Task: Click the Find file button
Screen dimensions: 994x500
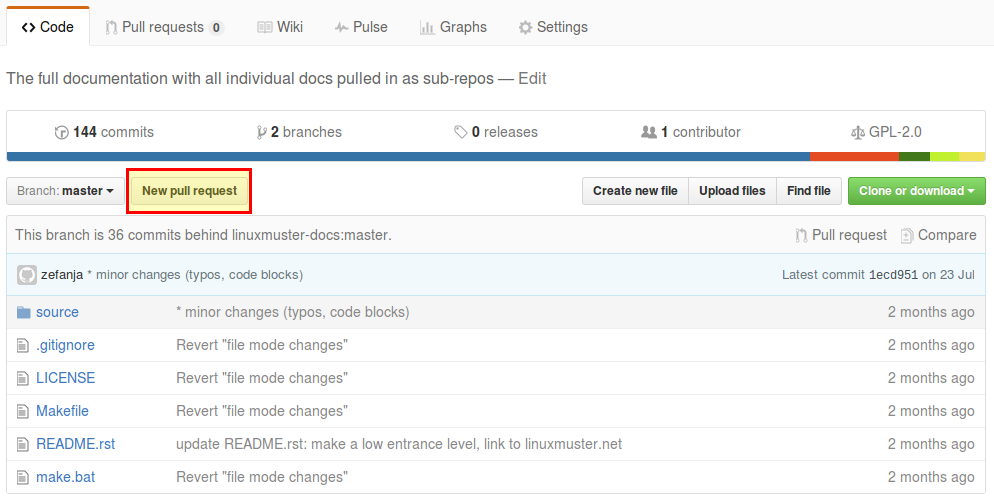Action: (809, 191)
